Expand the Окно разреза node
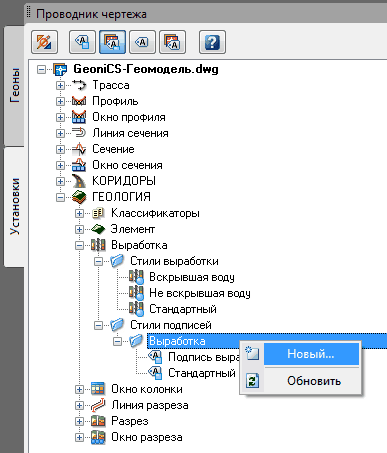Screen dimensions: 387x453 tap(79, 437)
